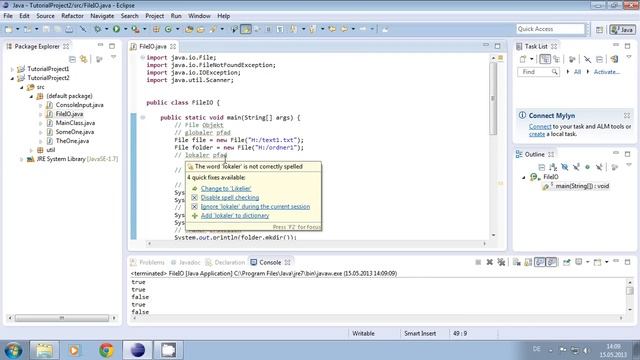Viewport: 640px width, 360px height.
Task: Open Package Explorer view menu triangle
Action: (x=113, y=57)
